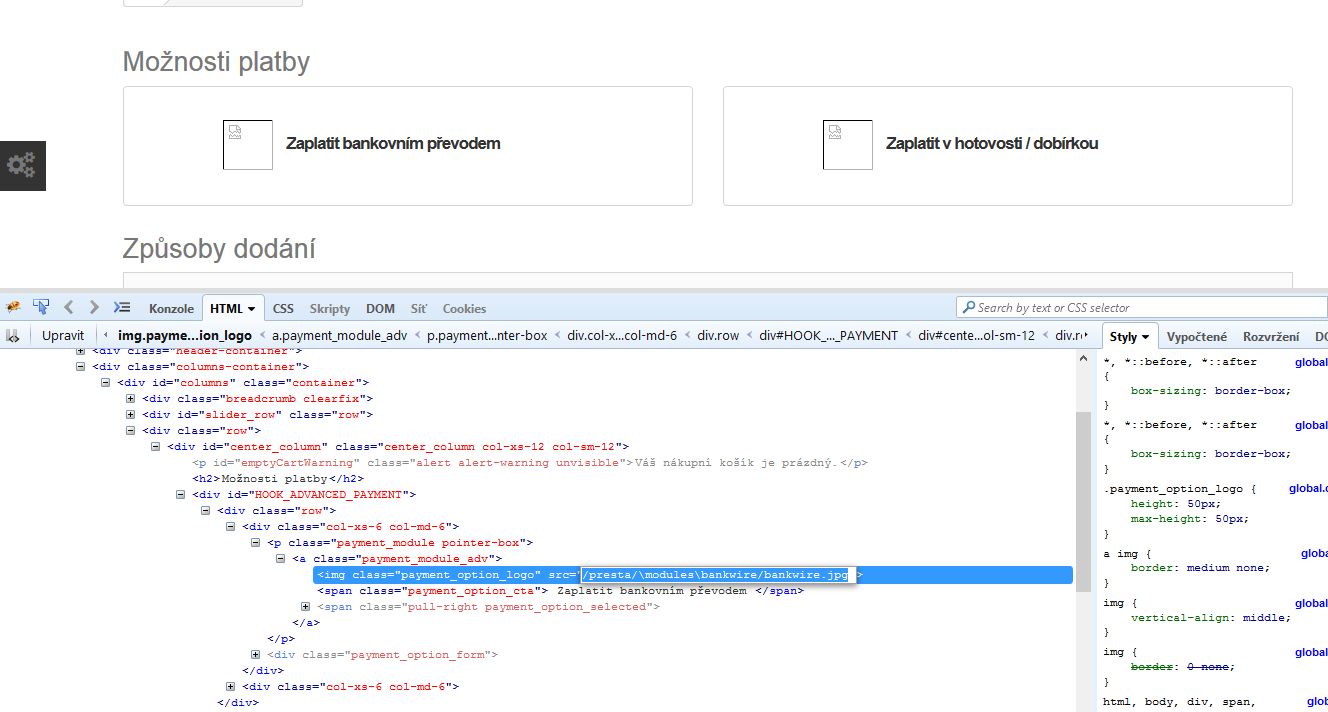The width and height of the screenshot is (1328, 712).
Task: Open the Styly tab dropdown menu
Action: click(x=1145, y=337)
